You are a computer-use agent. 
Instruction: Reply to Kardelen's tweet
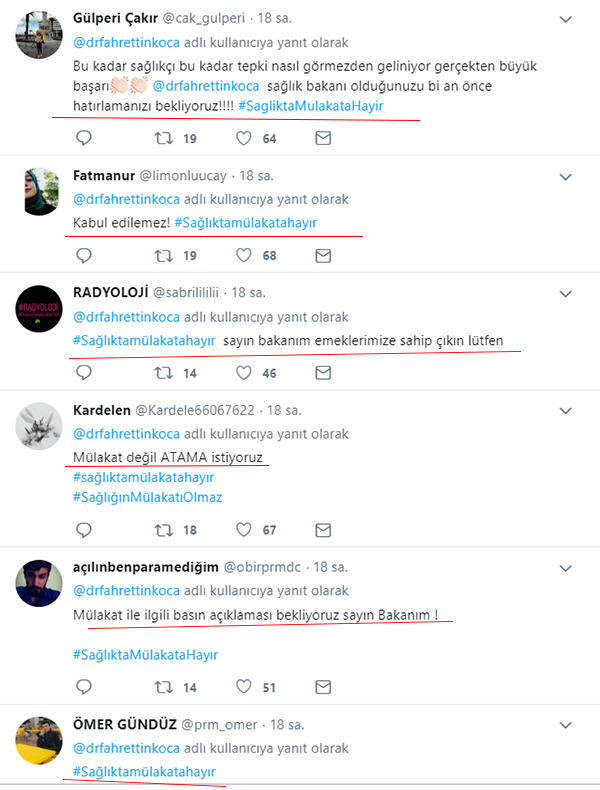84,530
